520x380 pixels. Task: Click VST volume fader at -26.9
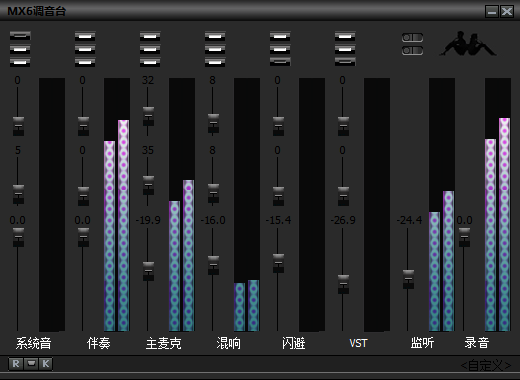click(x=343, y=284)
